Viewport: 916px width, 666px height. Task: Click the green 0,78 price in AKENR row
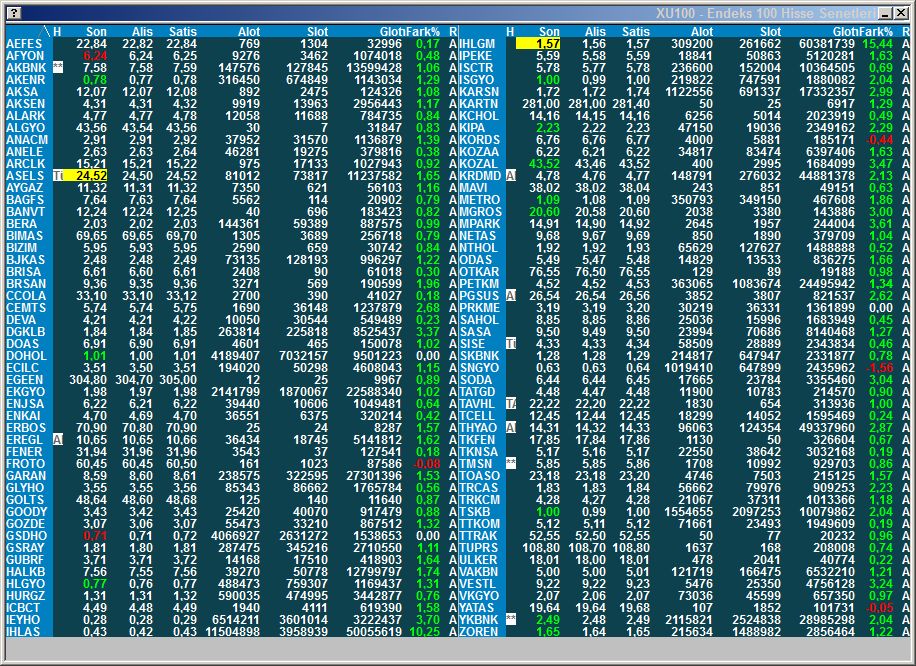tap(95, 79)
